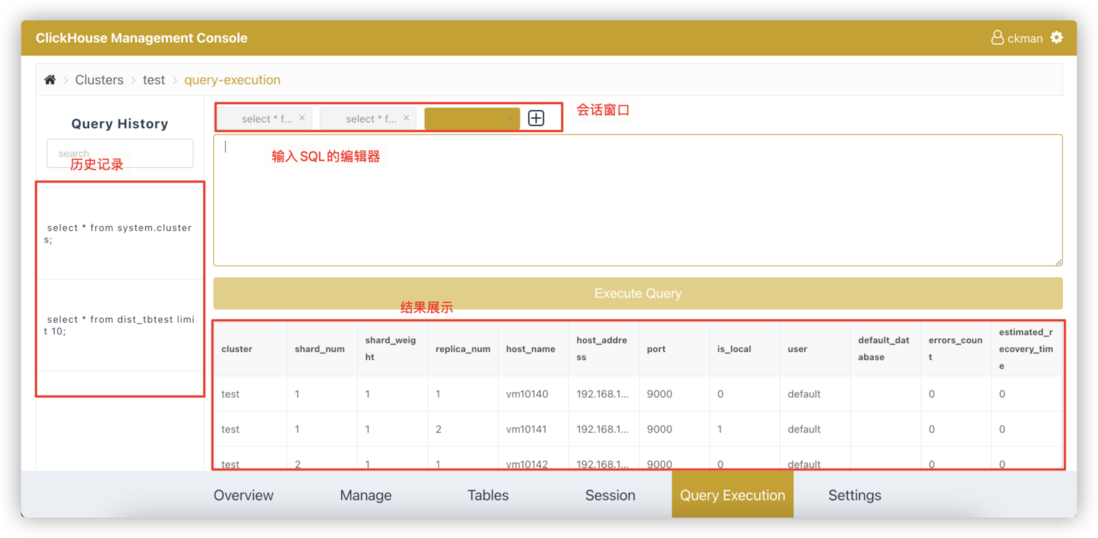Switch to the Manage tab
The width and height of the screenshot is (1098, 538).
click(x=366, y=495)
